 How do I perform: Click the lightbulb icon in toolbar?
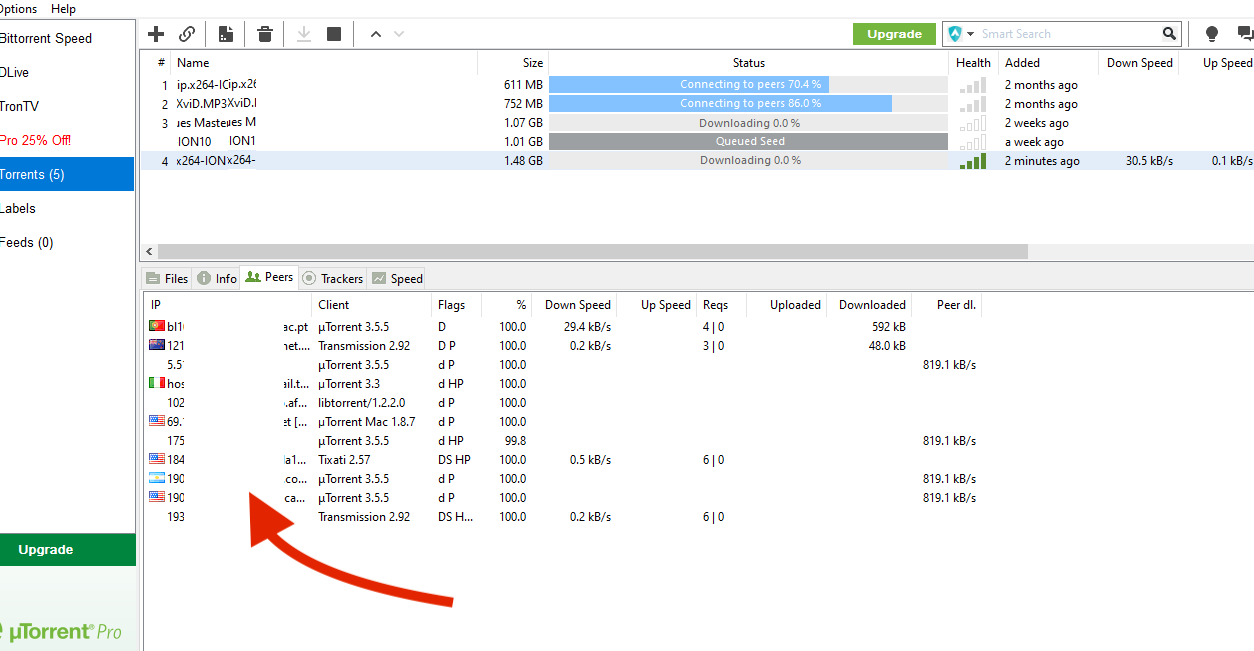(x=1212, y=34)
